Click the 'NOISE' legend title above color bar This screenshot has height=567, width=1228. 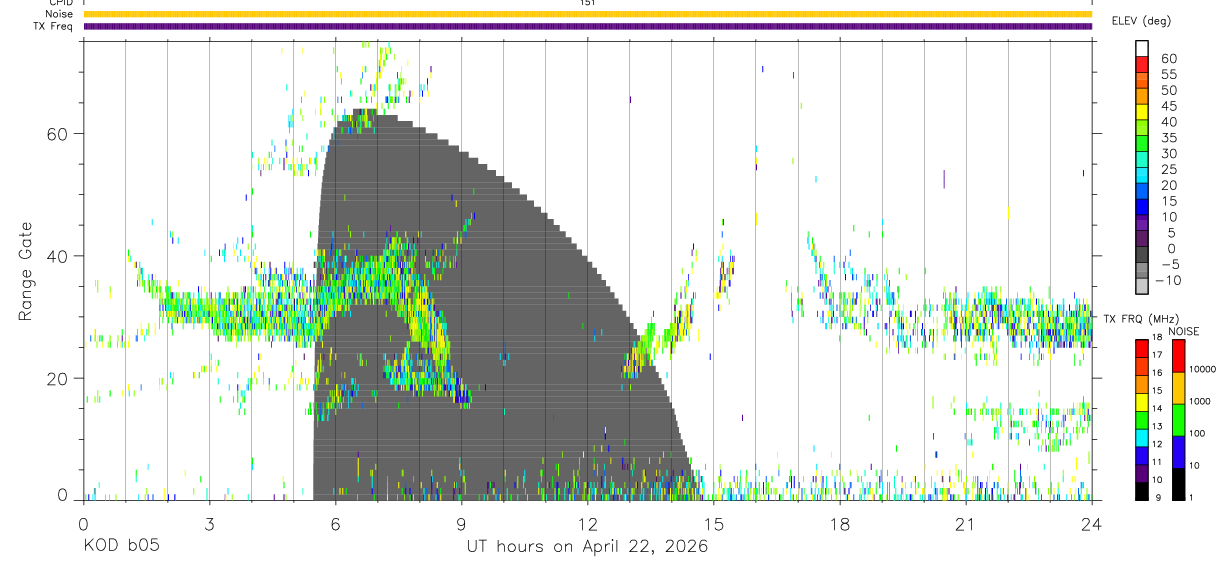pyautogui.click(x=1184, y=331)
